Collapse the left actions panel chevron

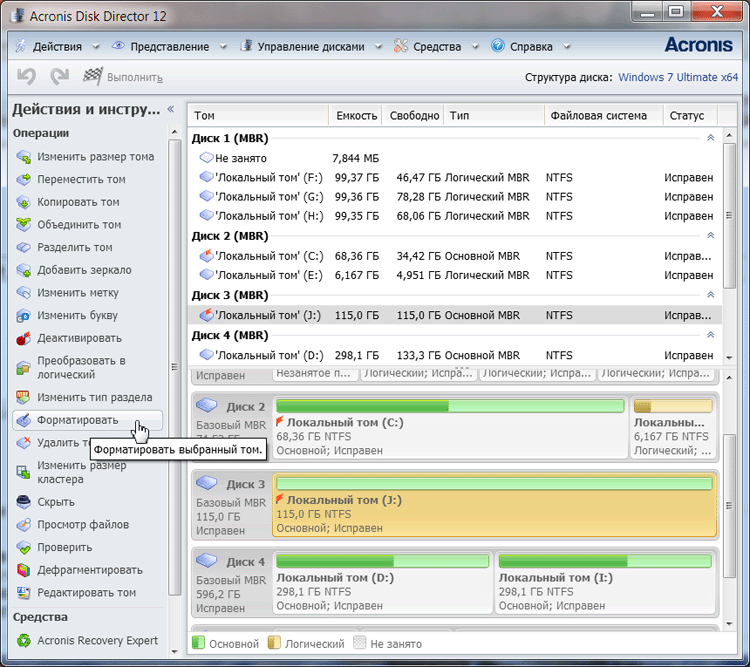point(170,109)
